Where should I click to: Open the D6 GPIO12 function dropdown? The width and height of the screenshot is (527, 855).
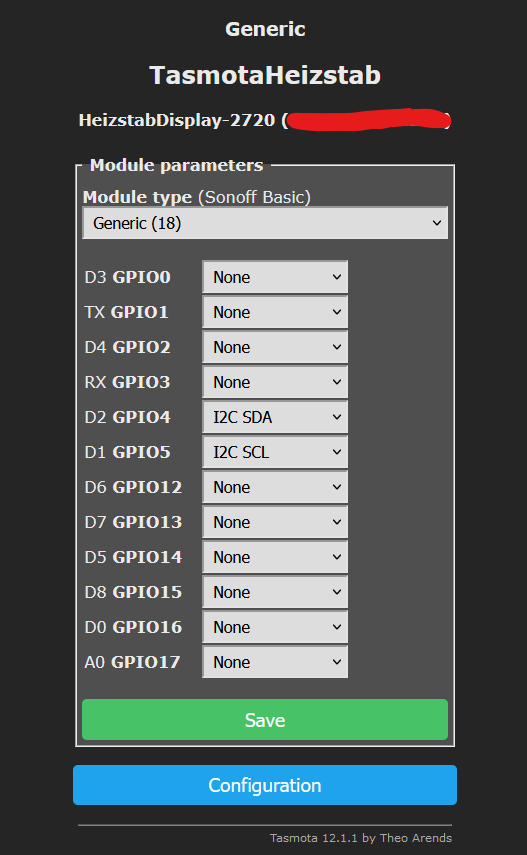point(275,487)
